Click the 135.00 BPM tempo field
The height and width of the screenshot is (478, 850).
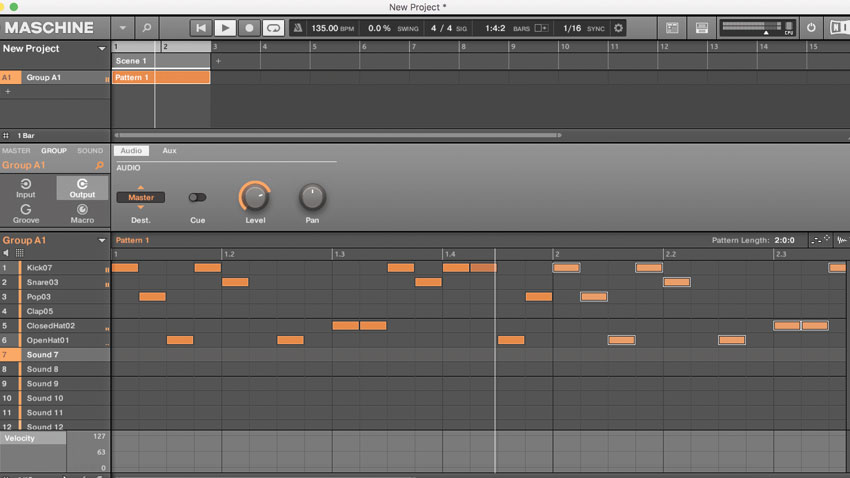click(332, 28)
